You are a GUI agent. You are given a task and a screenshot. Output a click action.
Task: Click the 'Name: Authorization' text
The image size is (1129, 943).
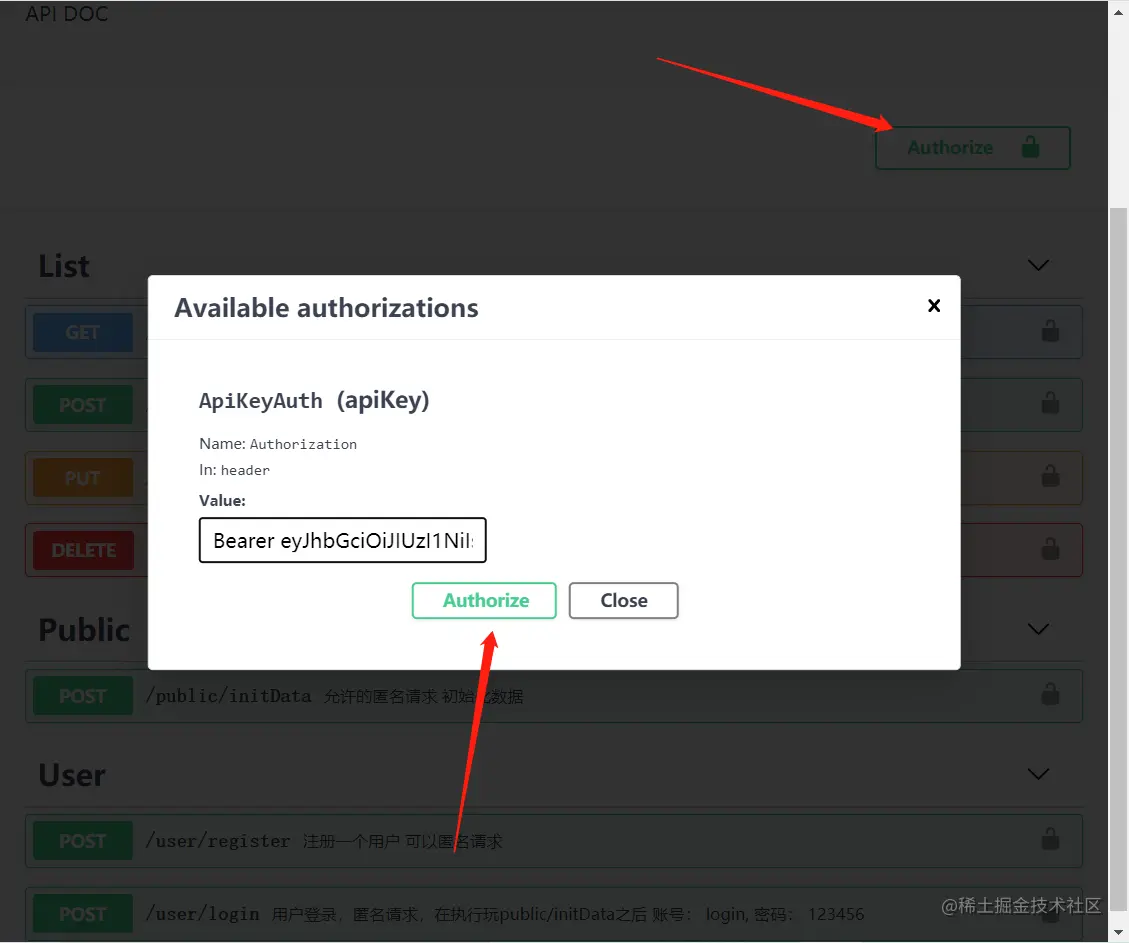[x=278, y=444]
